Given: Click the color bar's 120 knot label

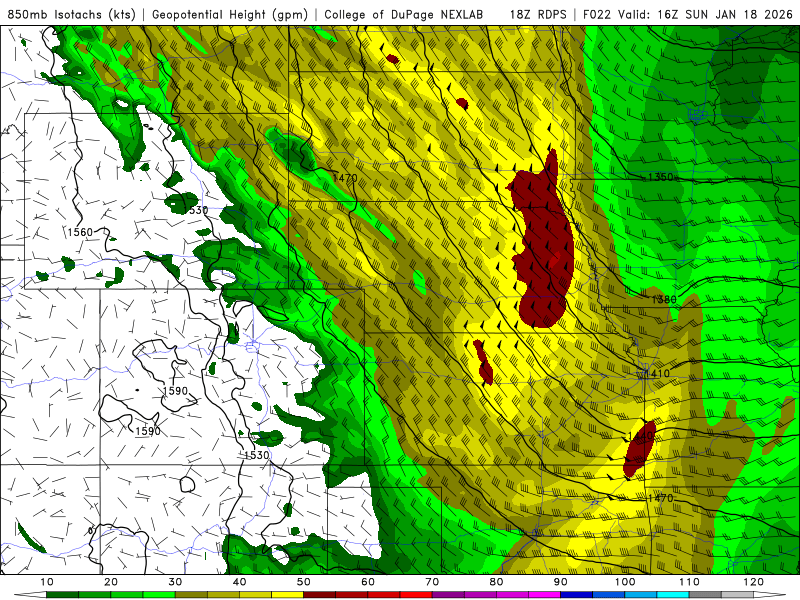Looking at the screenshot, I should pyautogui.click(x=754, y=582).
